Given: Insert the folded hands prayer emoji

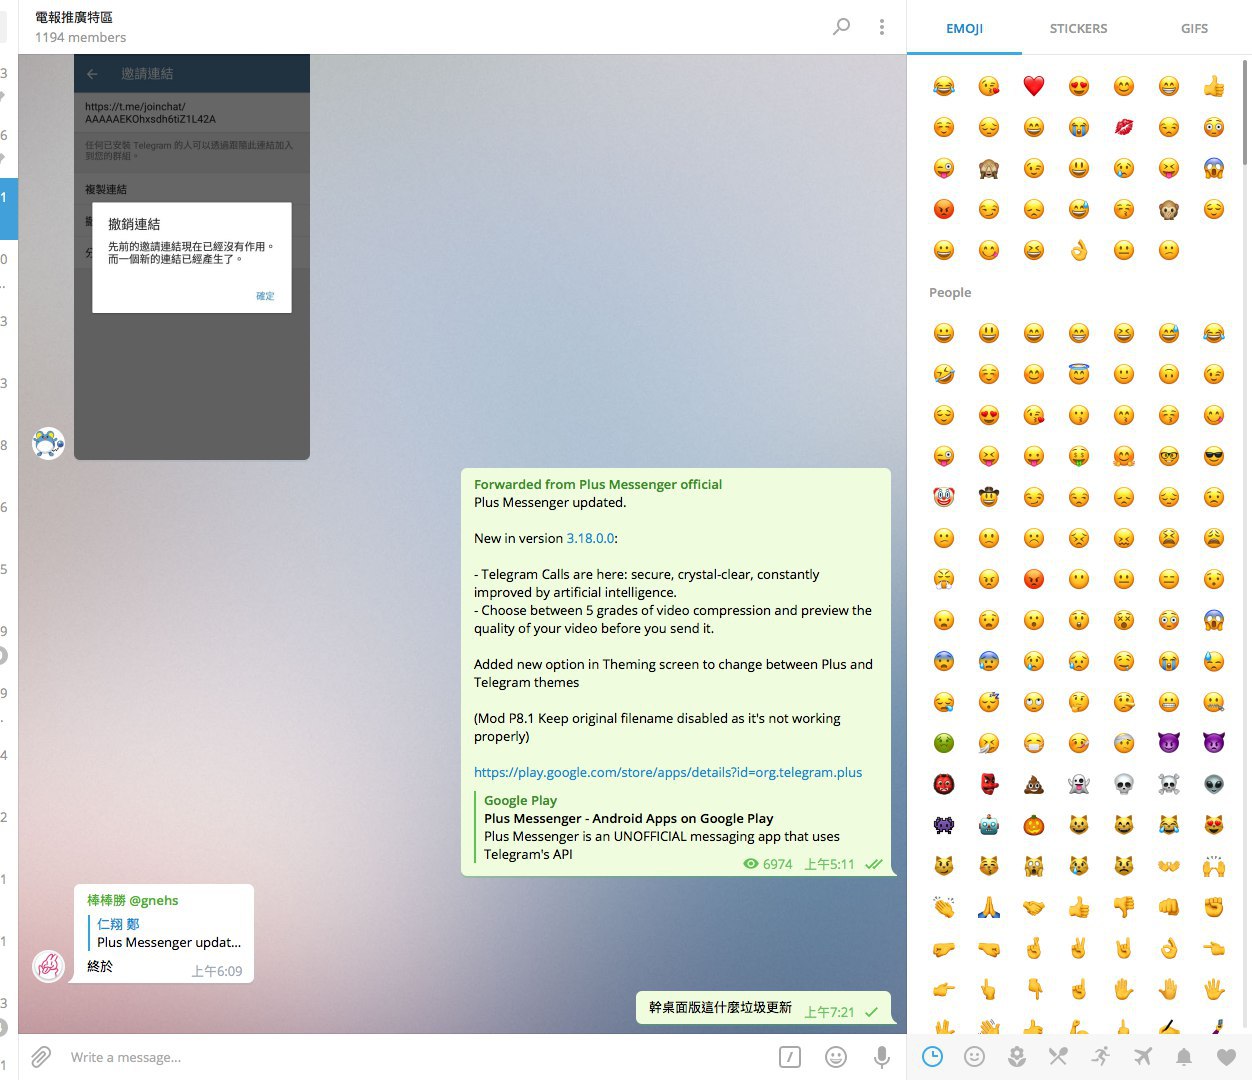Looking at the screenshot, I should (x=989, y=907).
